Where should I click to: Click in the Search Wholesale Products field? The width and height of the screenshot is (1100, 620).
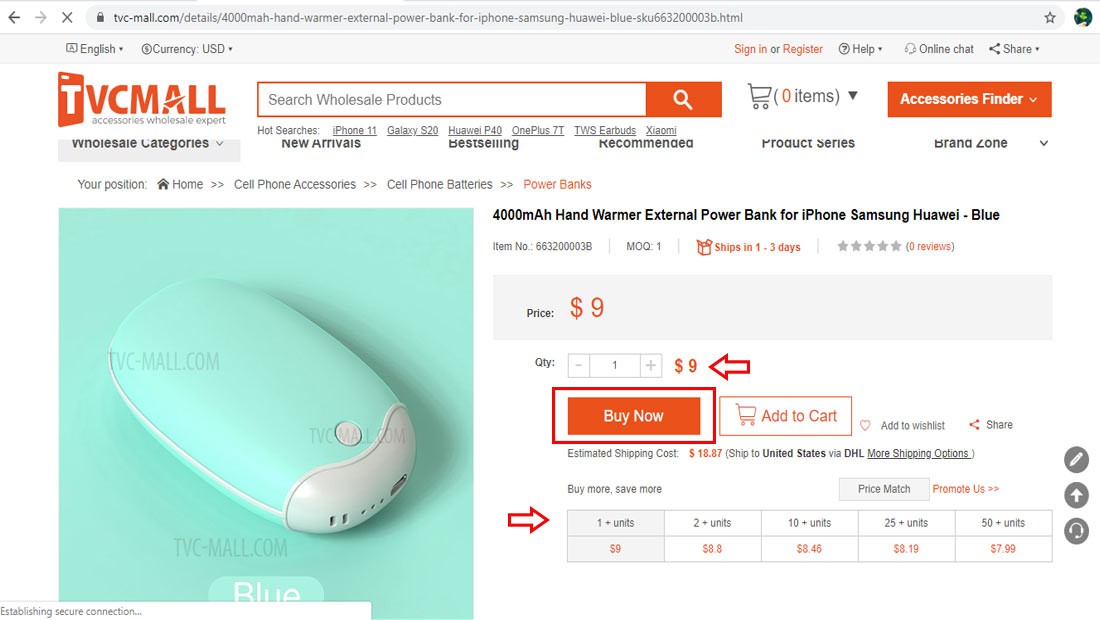coord(451,99)
